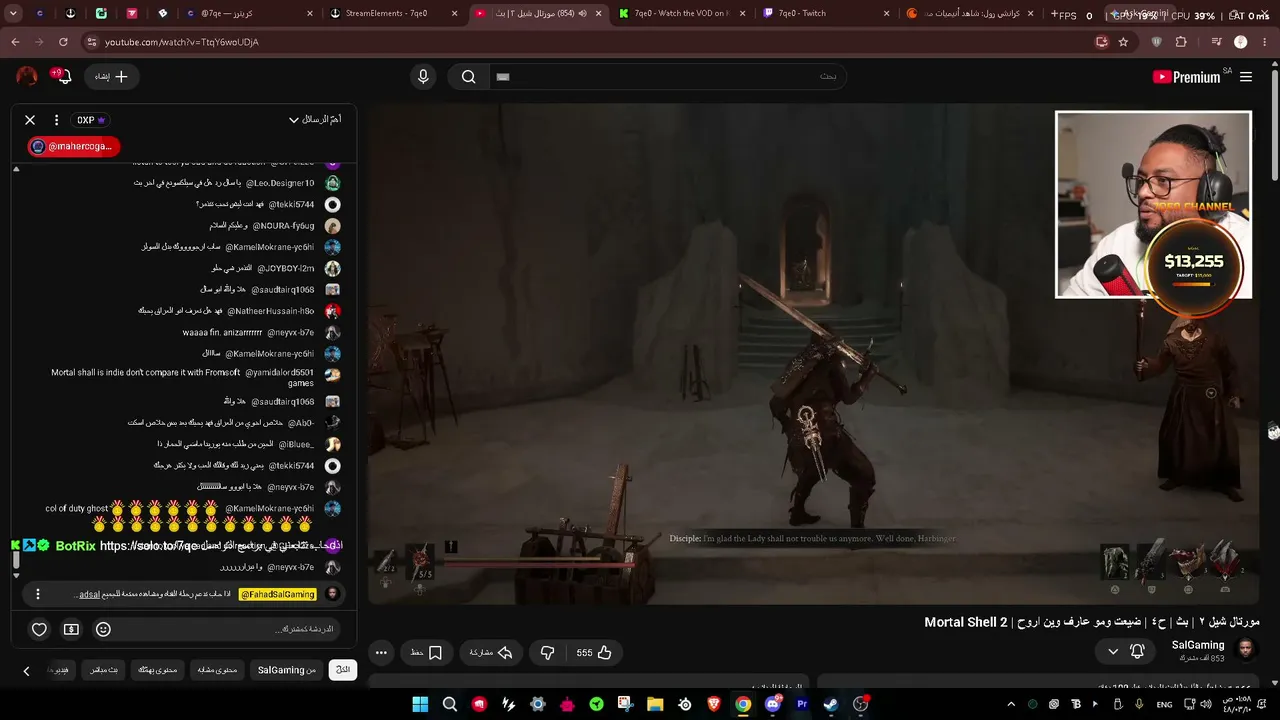Viewport: 1280px width, 720px height.
Task: Open the pinned @mahercoga super chat chip
Action: (x=73, y=146)
